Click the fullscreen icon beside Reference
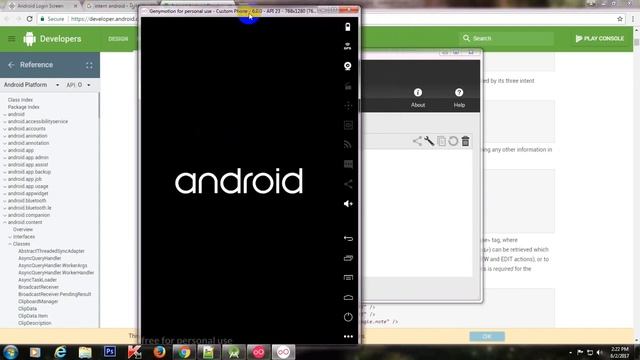This screenshot has width=640, height=360. 89,65
